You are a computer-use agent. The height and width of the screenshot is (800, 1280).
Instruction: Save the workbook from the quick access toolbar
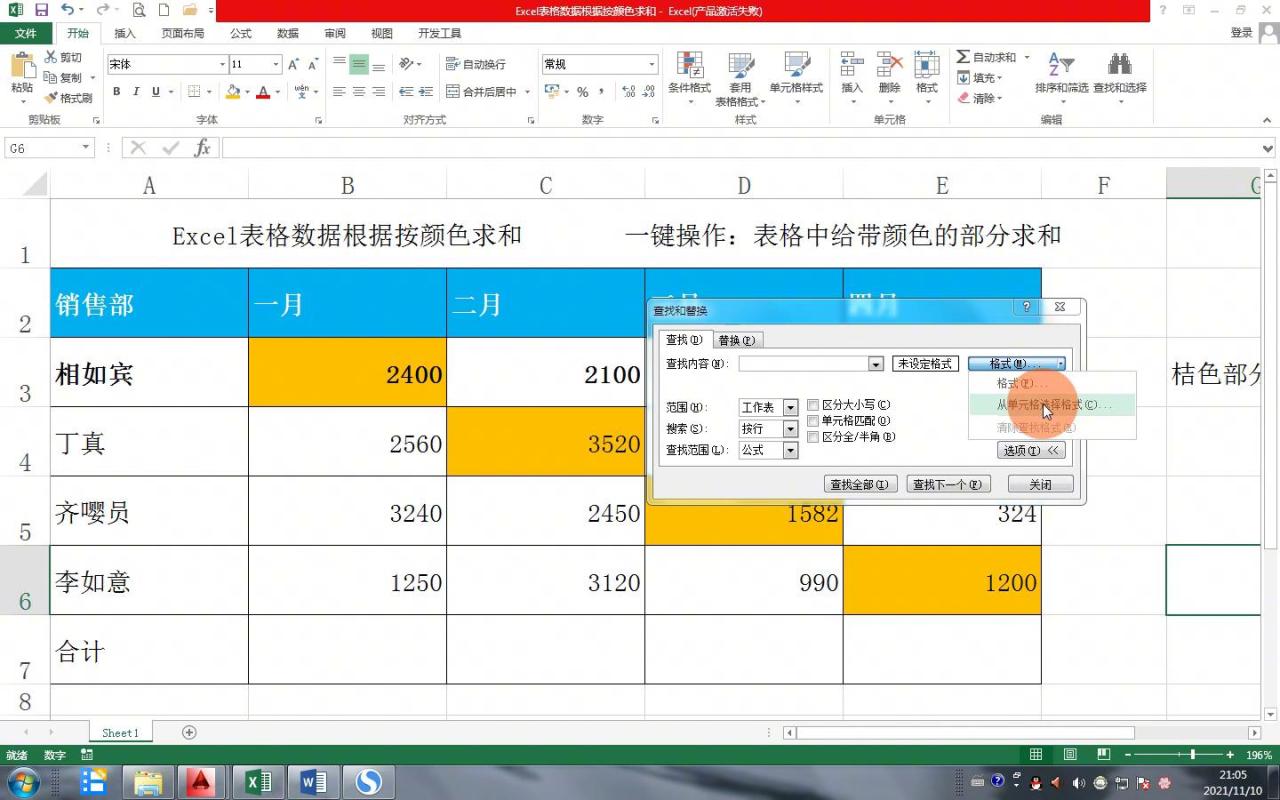tap(41, 10)
